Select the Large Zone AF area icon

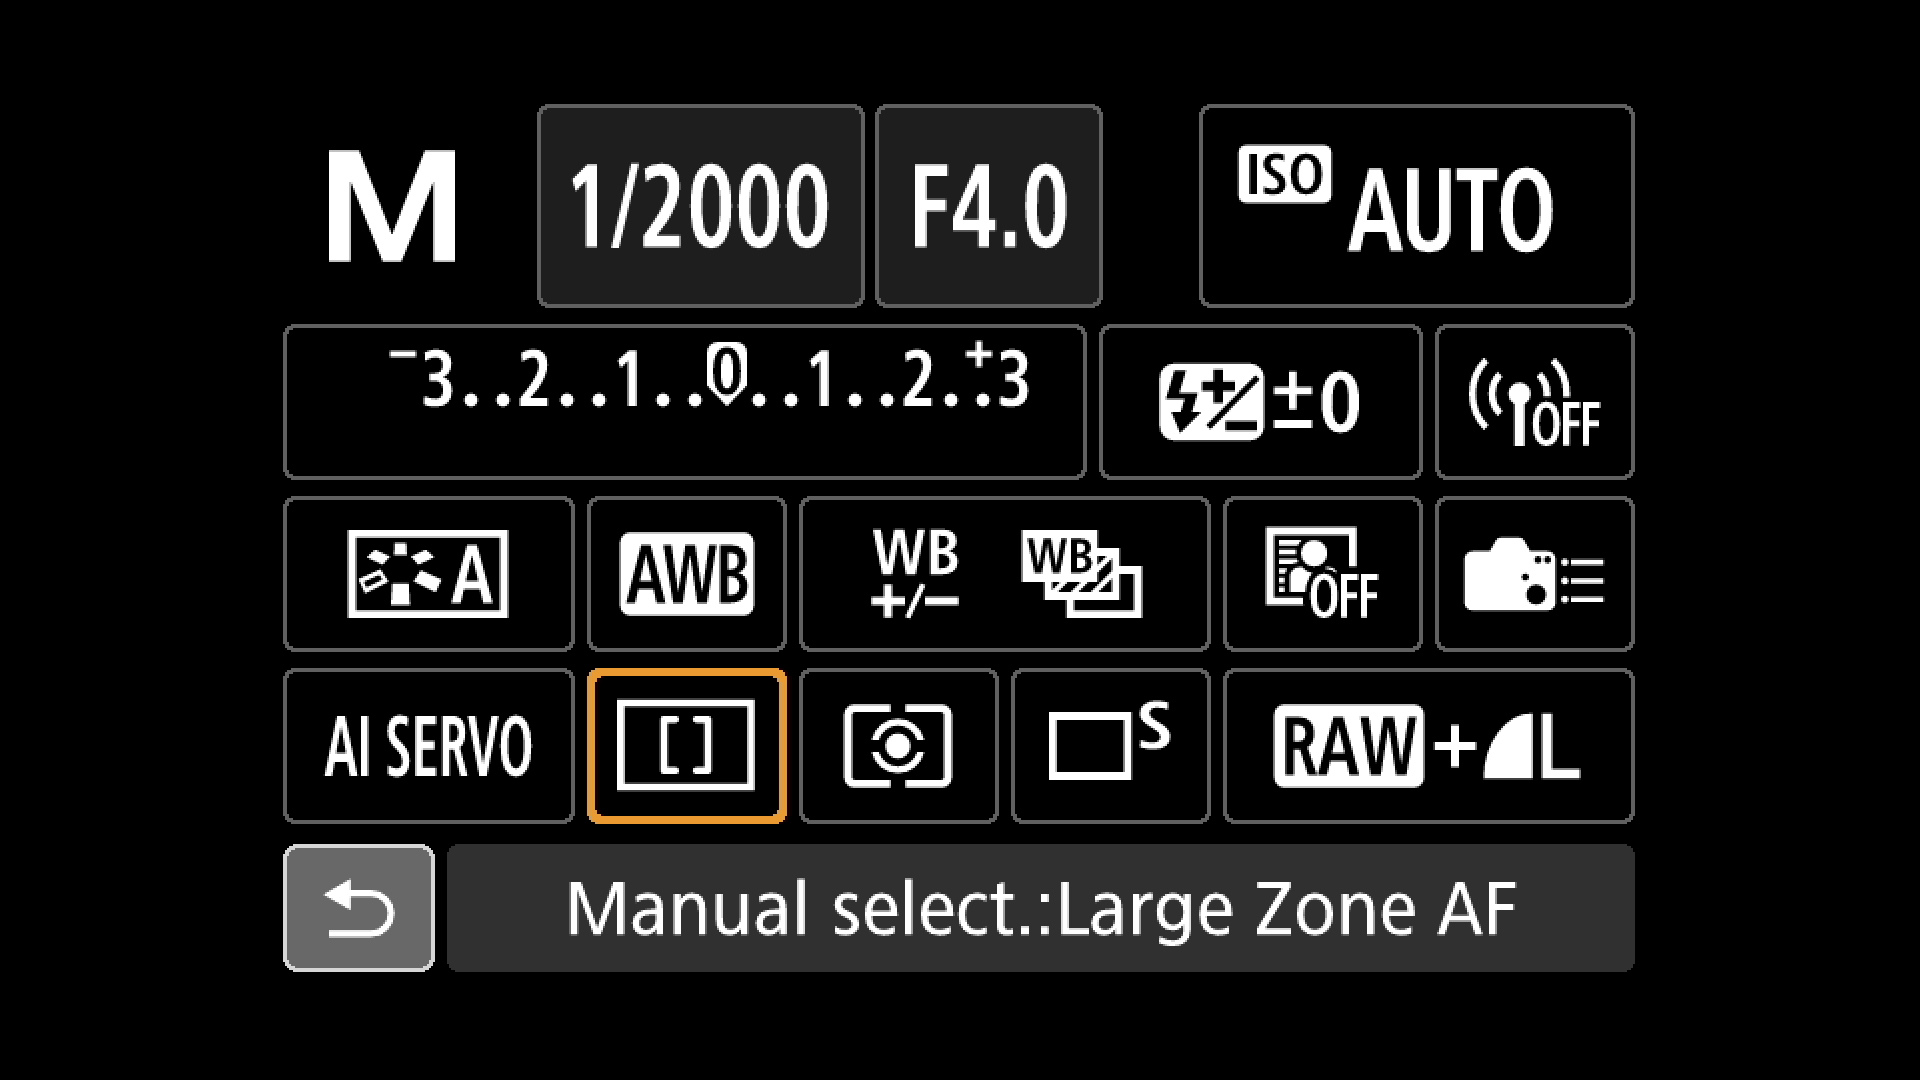[687, 746]
